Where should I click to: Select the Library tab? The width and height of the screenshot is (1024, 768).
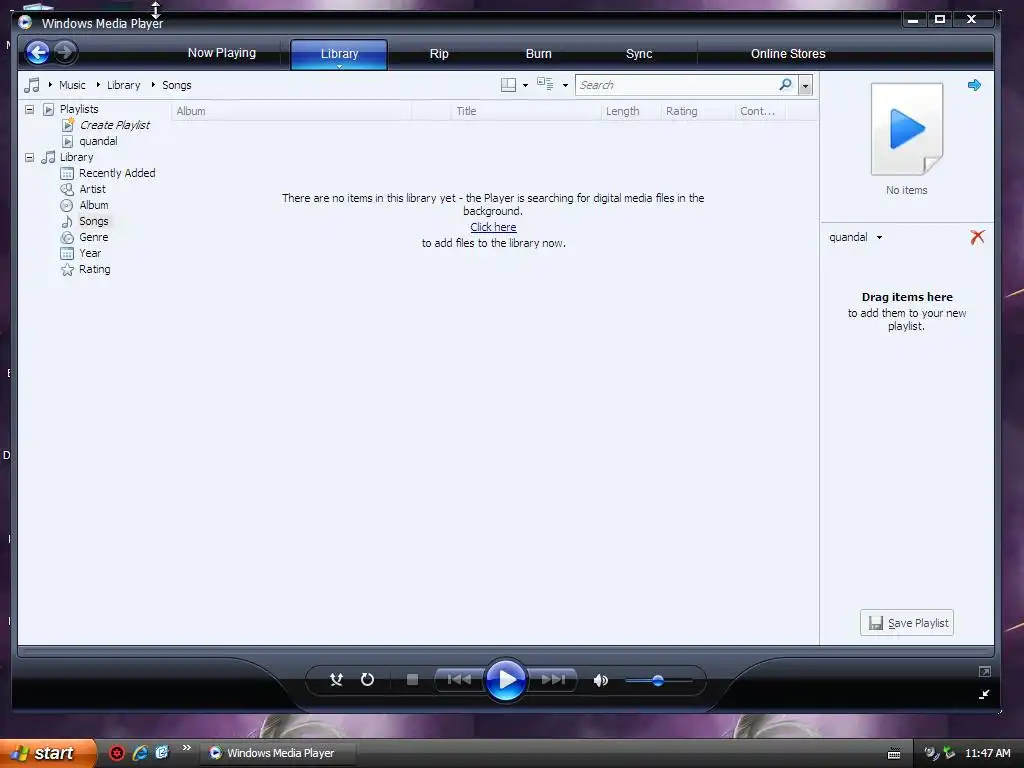339,54
